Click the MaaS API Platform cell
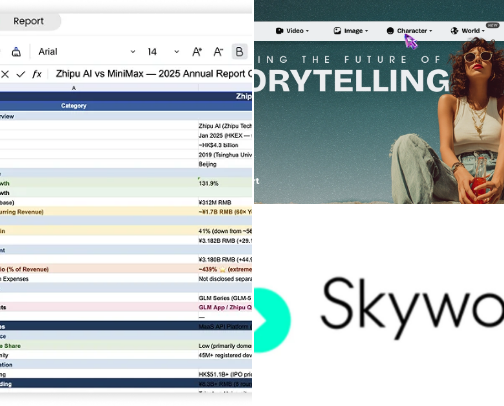Image resolution: width=504 pixels, height=406 pixels. (x=225, y=326)
